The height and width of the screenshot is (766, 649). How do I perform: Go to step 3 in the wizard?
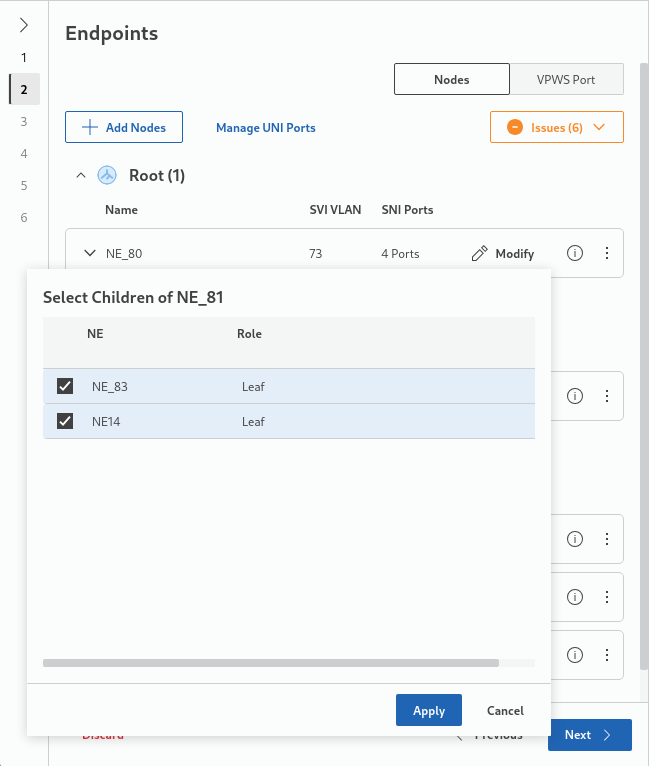click(23, 121)
